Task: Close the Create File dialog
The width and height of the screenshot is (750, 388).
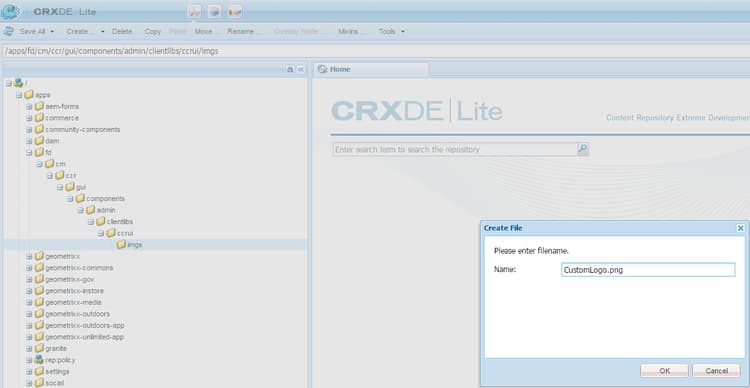Action: pos(740,228)
